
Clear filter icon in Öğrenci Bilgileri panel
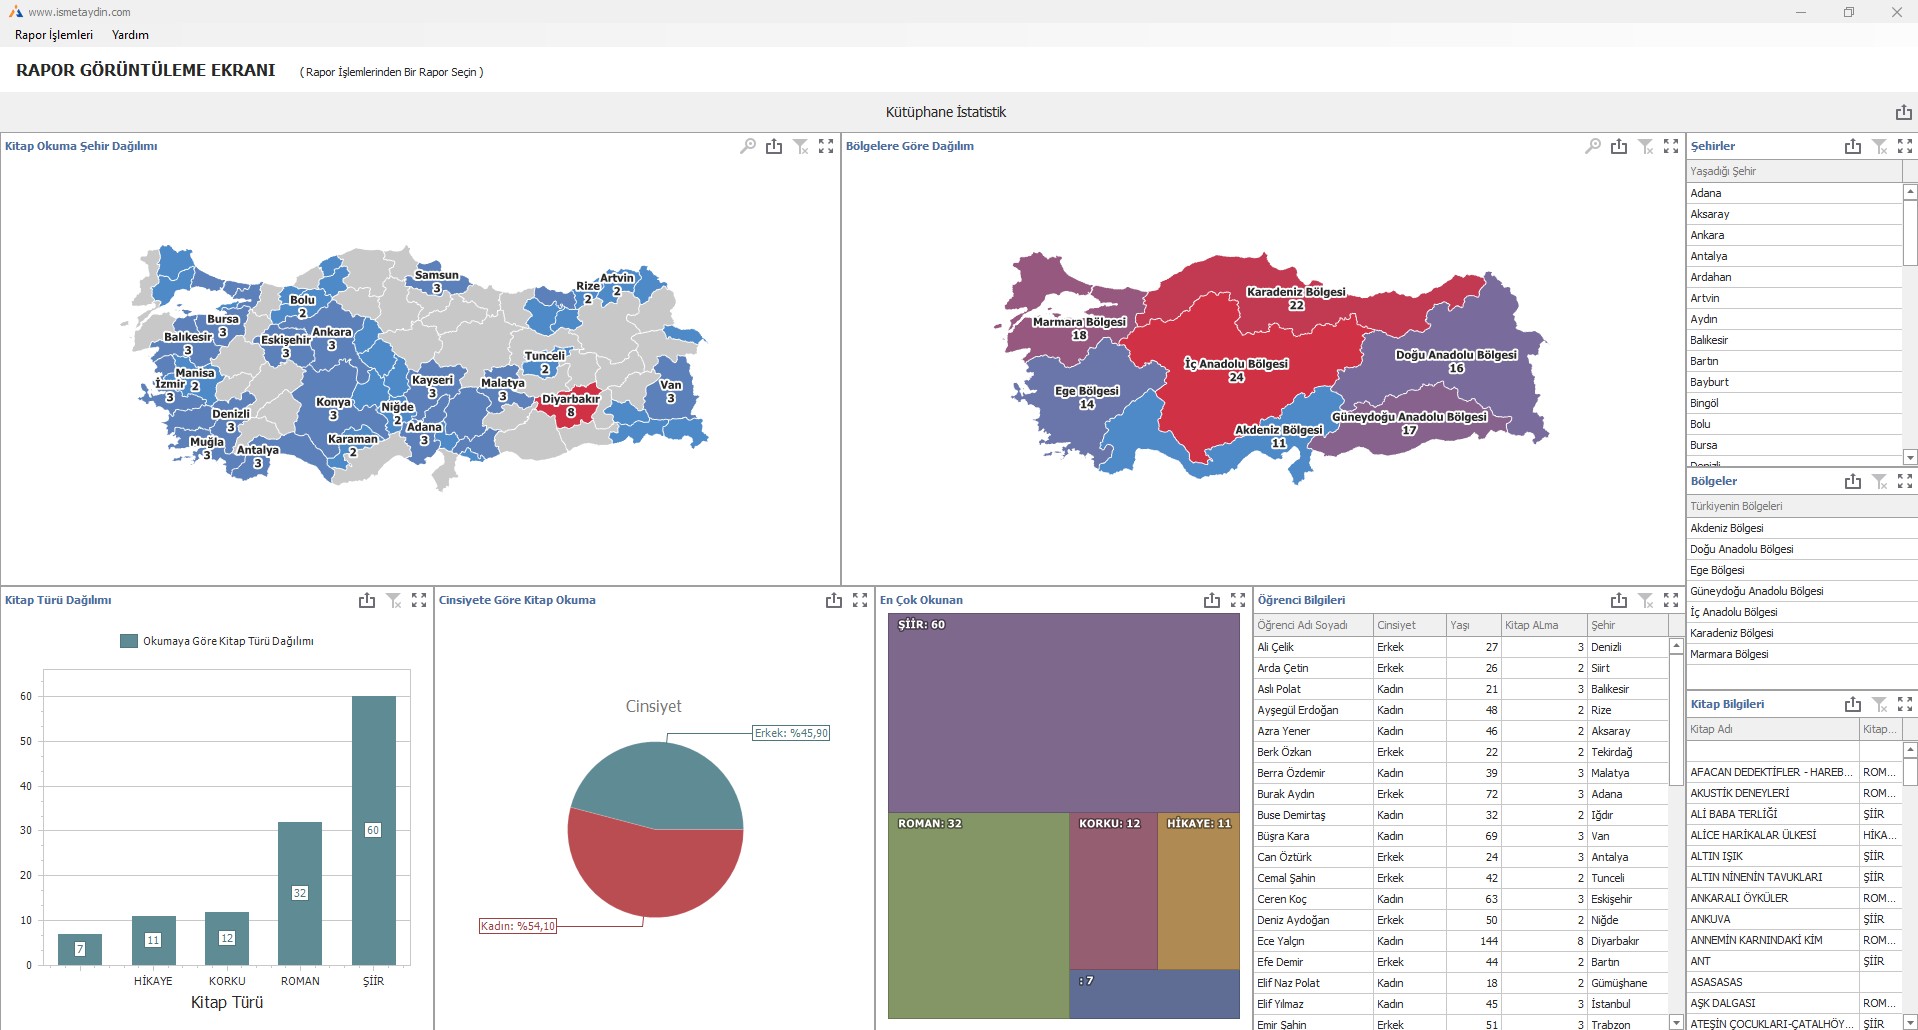tap(1645, 601)
